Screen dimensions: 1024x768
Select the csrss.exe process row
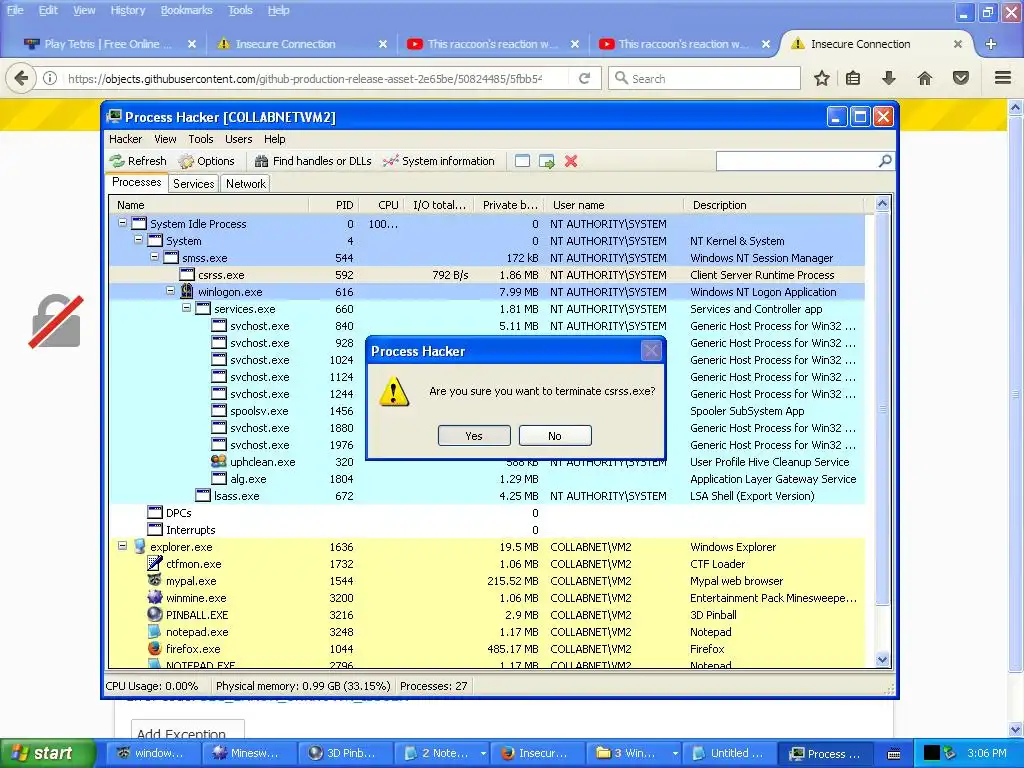tap(487, 275)
